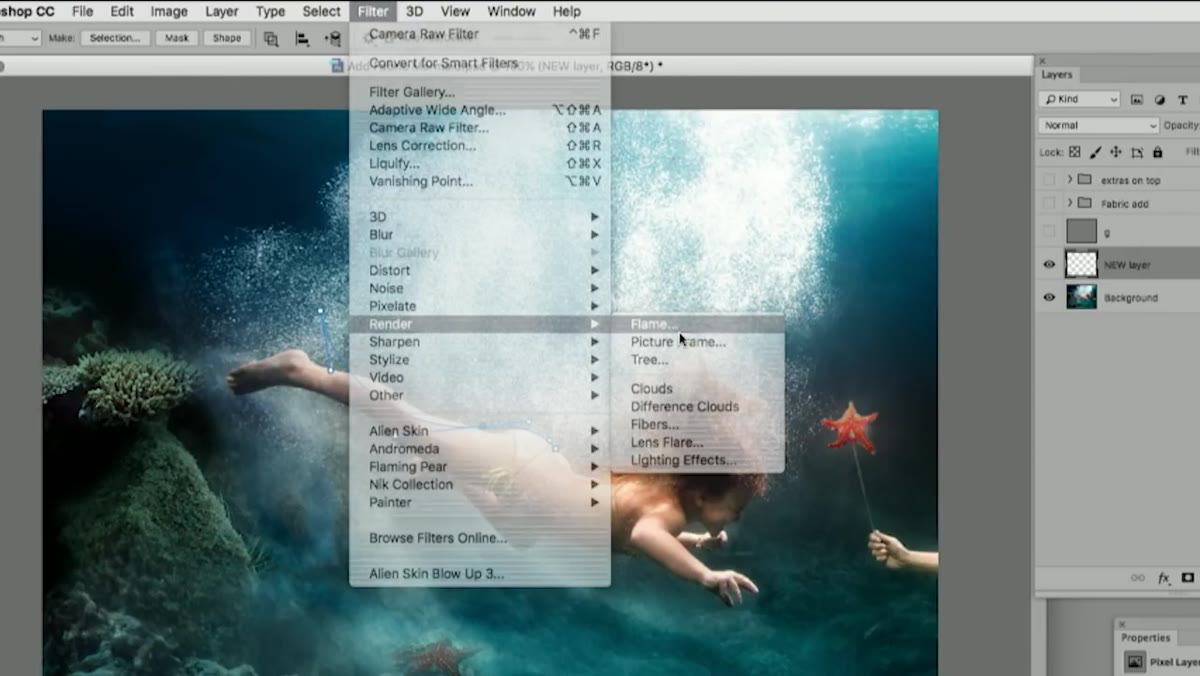The image size is (1200, 676).
Task: Choose Clouds from Render submenu
Action: pyautogui.click(x=698, y=388)
